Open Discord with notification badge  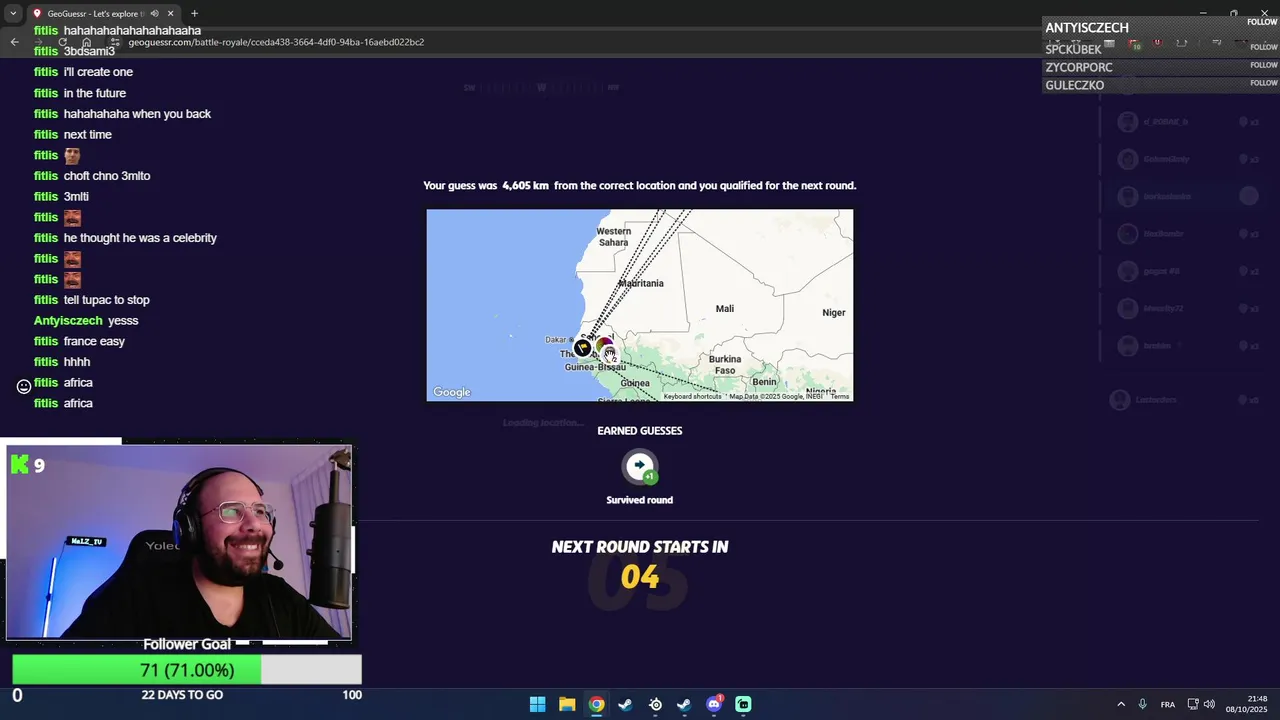(714, 704)
